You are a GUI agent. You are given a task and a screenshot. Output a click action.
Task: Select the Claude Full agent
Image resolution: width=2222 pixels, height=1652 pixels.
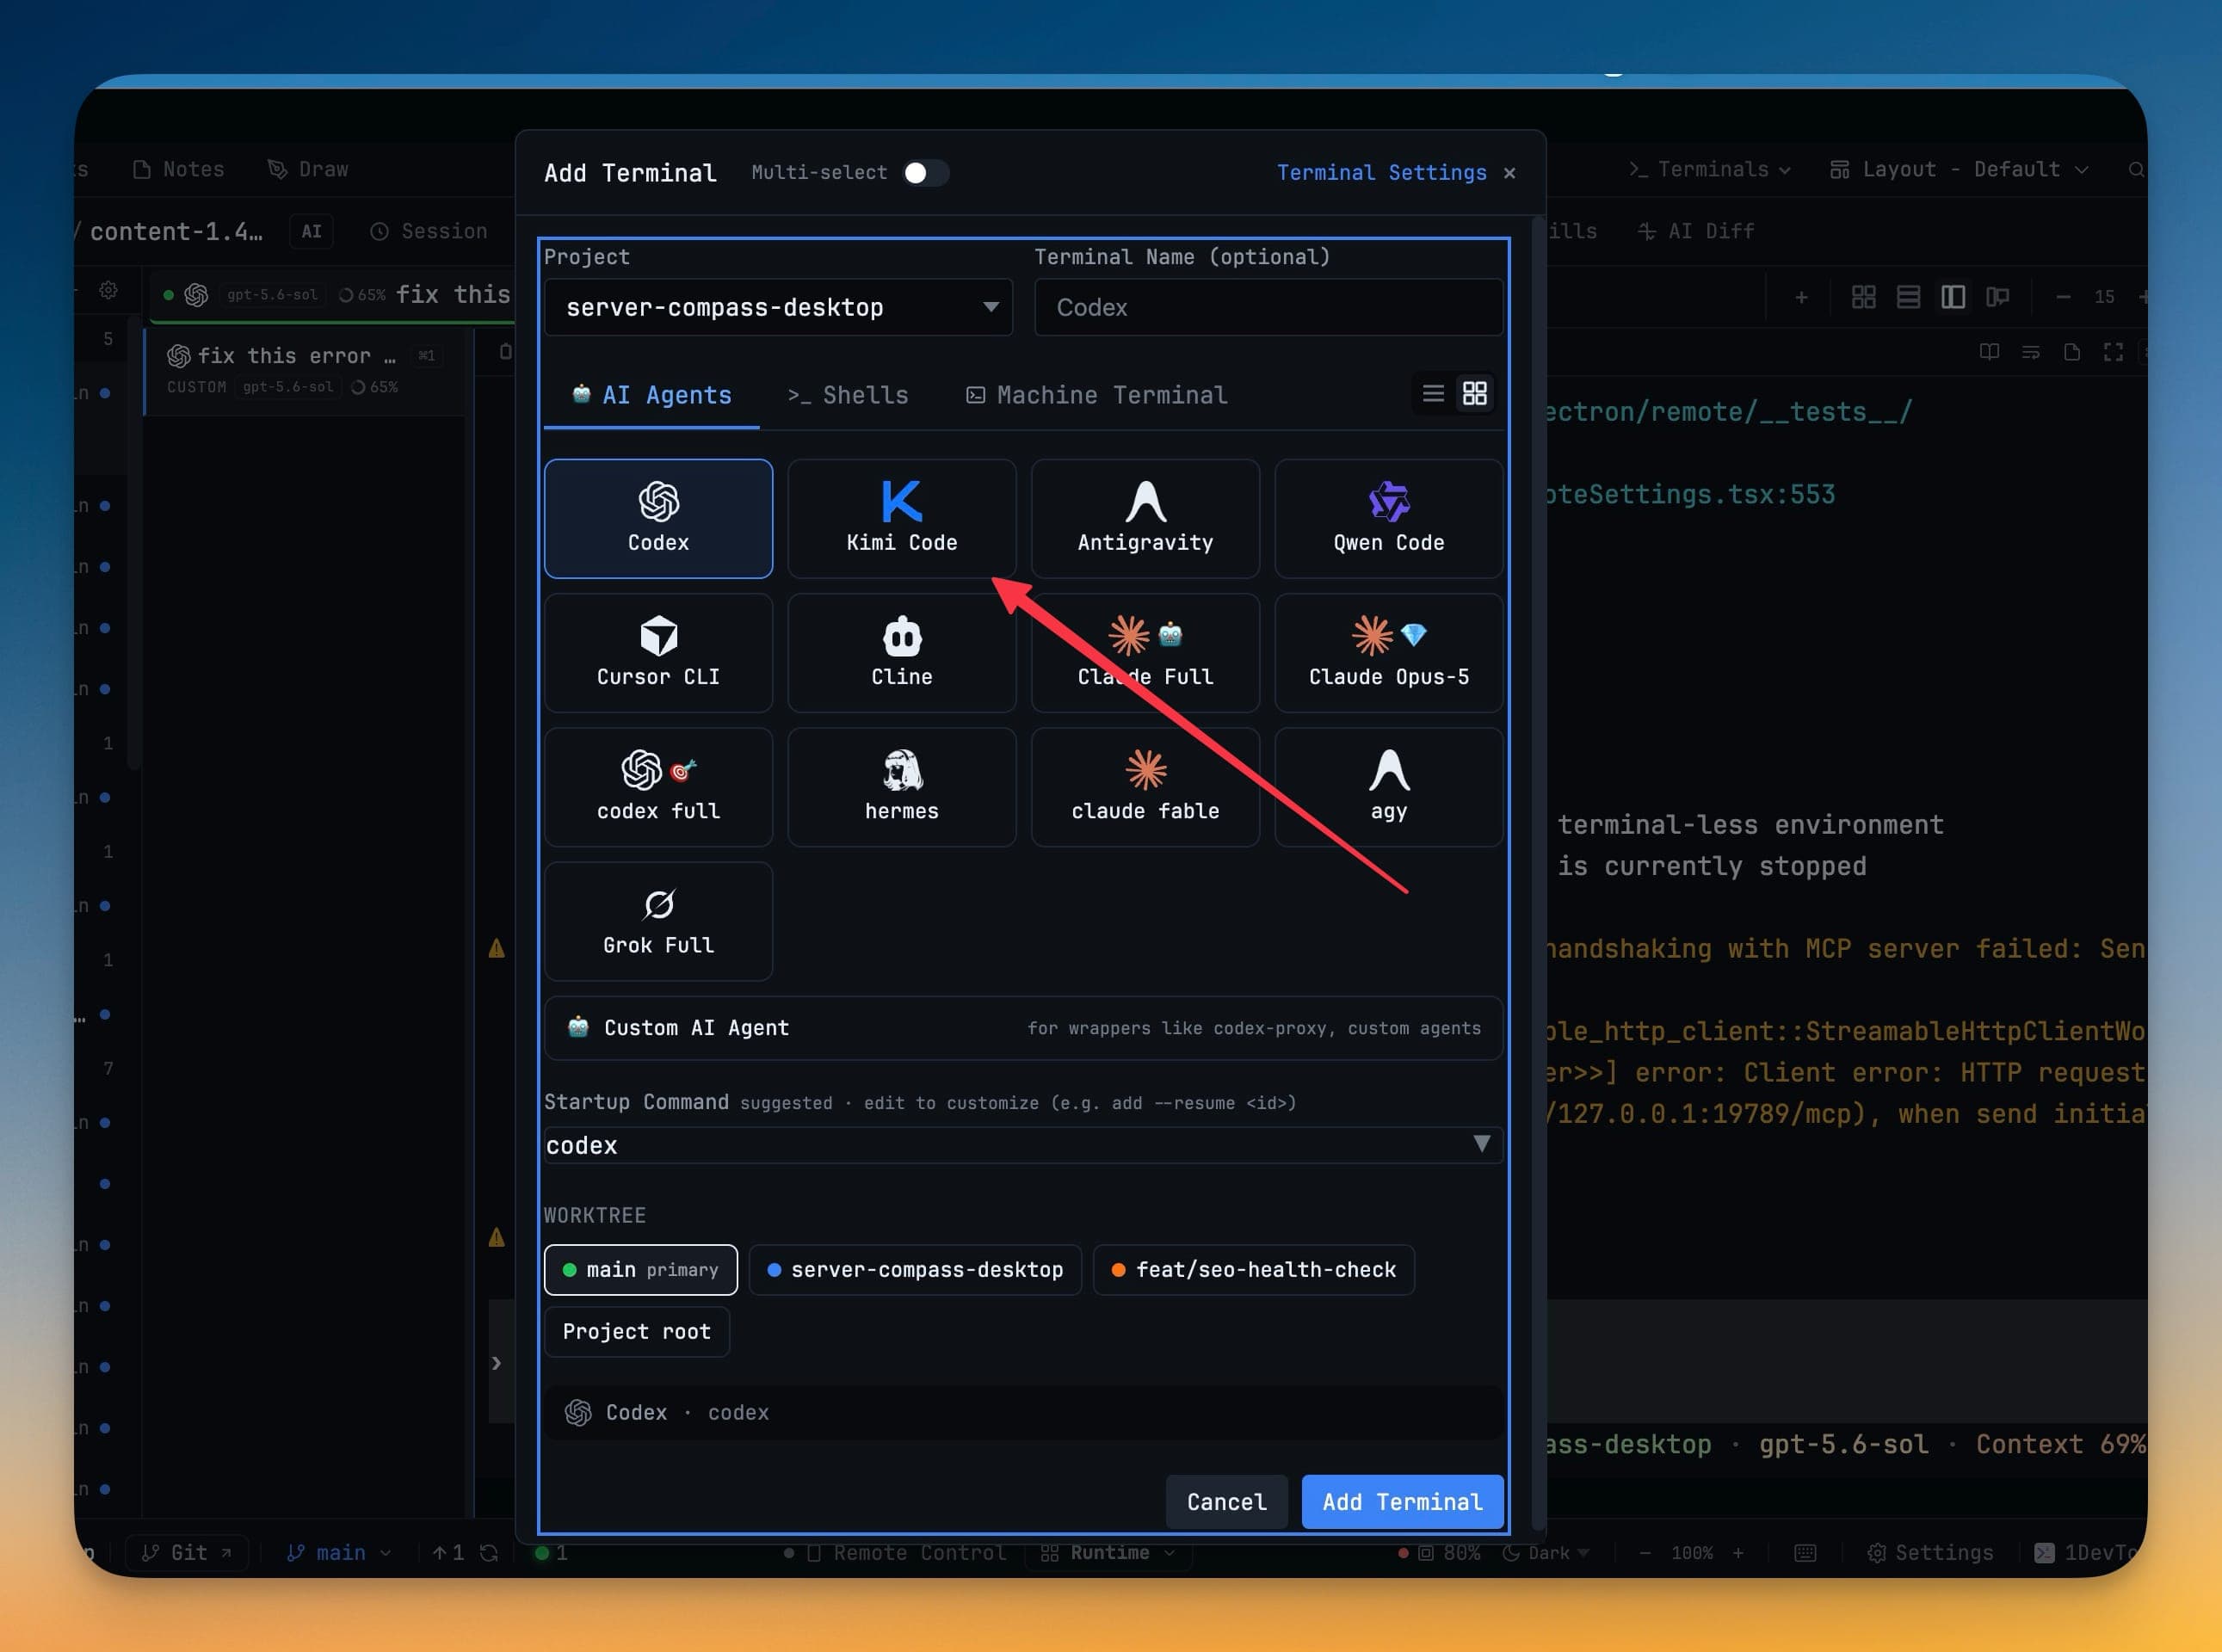(1145, 653)
